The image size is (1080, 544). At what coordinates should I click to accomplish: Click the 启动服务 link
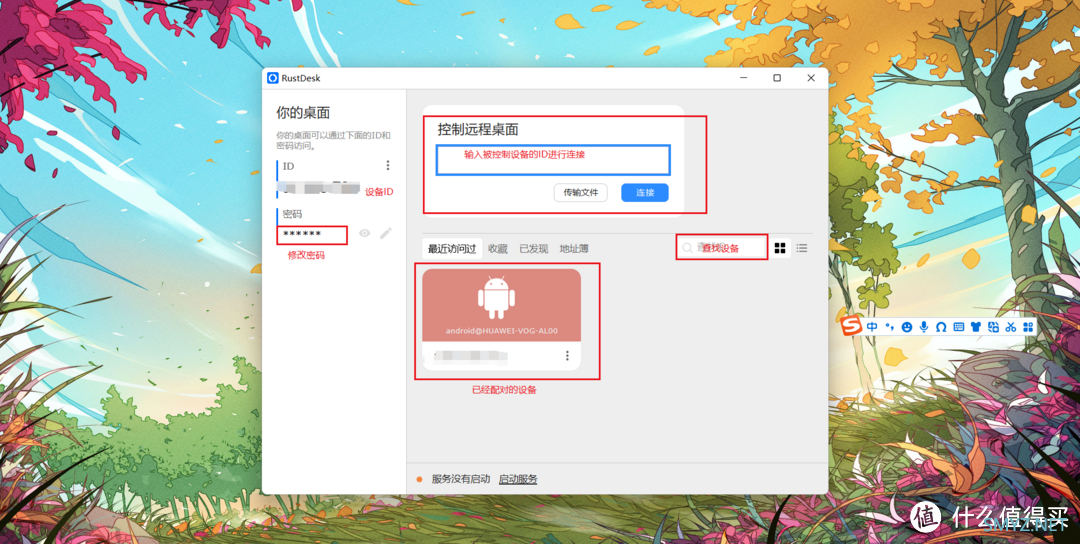pos(518,479)
